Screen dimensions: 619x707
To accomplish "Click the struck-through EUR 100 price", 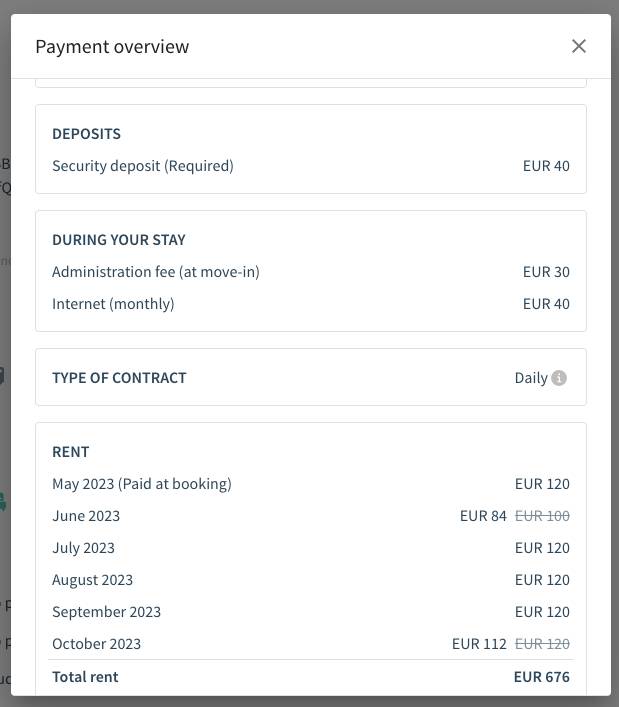I will 542,516.
